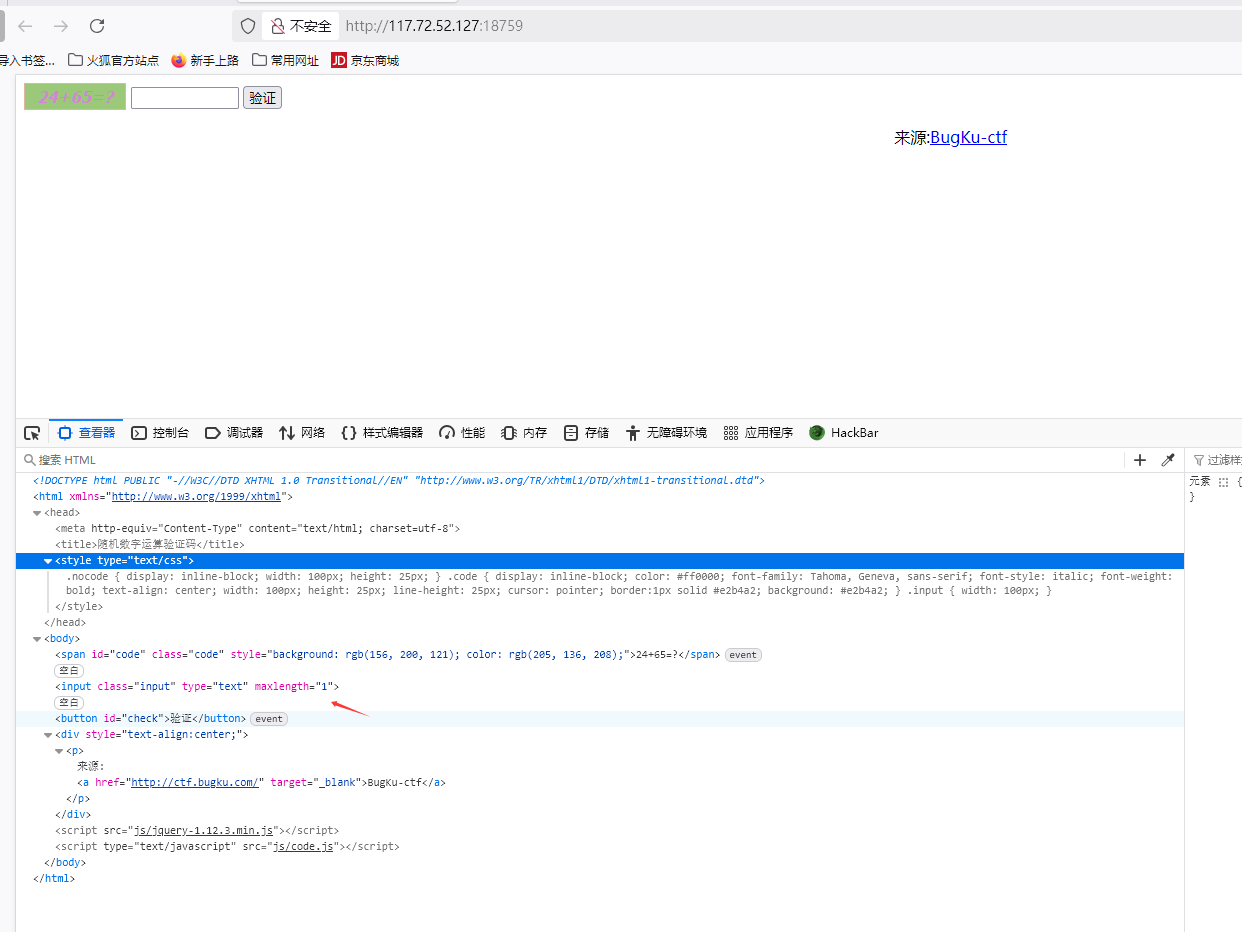
Task: Open the HackBar panel icon
Action: coord(817,433)
